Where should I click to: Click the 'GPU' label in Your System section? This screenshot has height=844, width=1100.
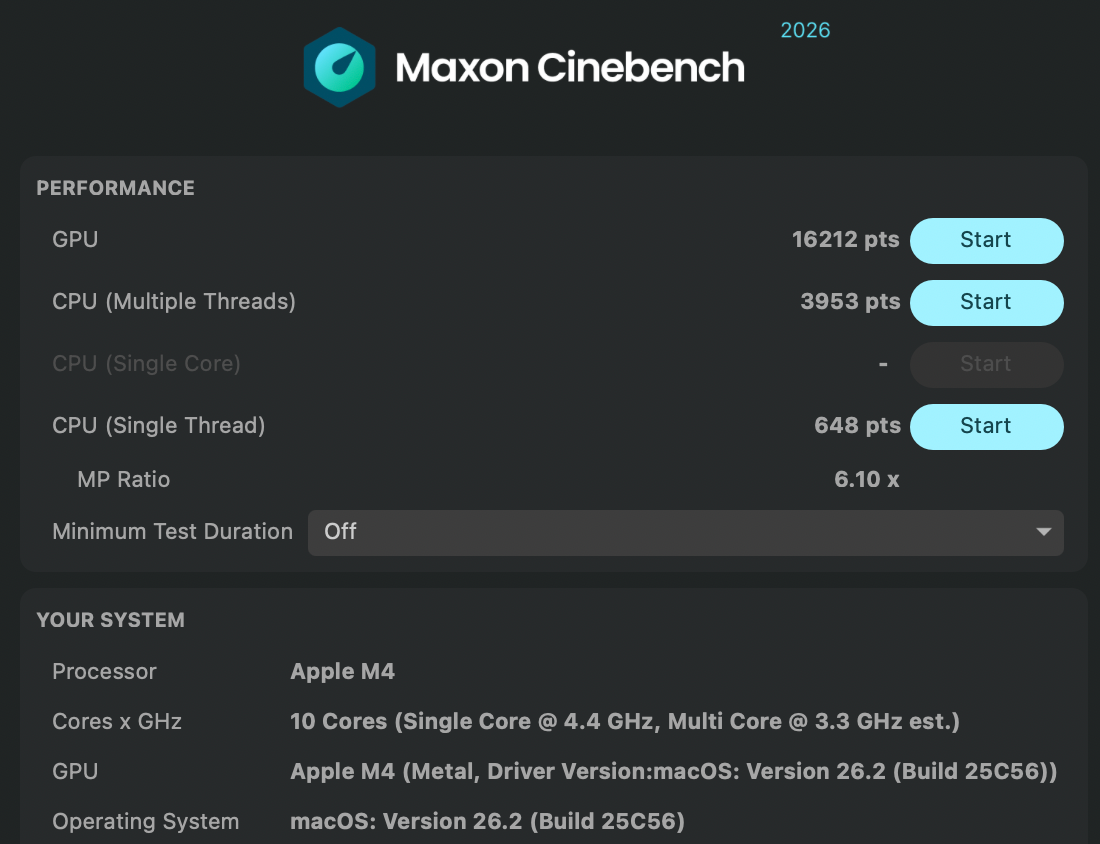coord(75,772)
